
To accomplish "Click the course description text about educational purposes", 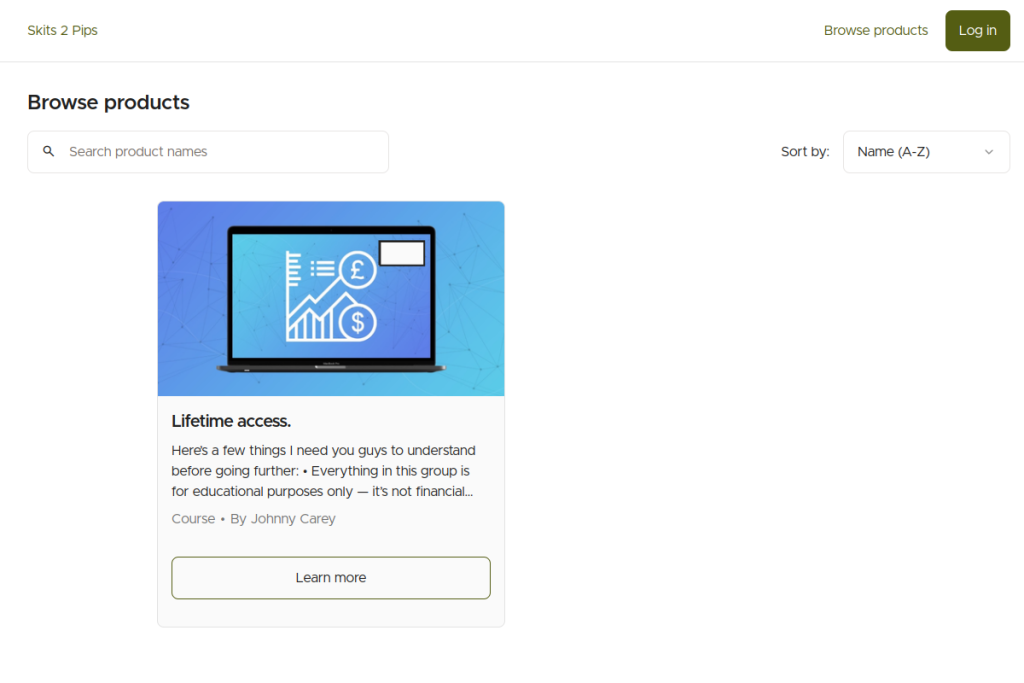I will pos(323,471).
